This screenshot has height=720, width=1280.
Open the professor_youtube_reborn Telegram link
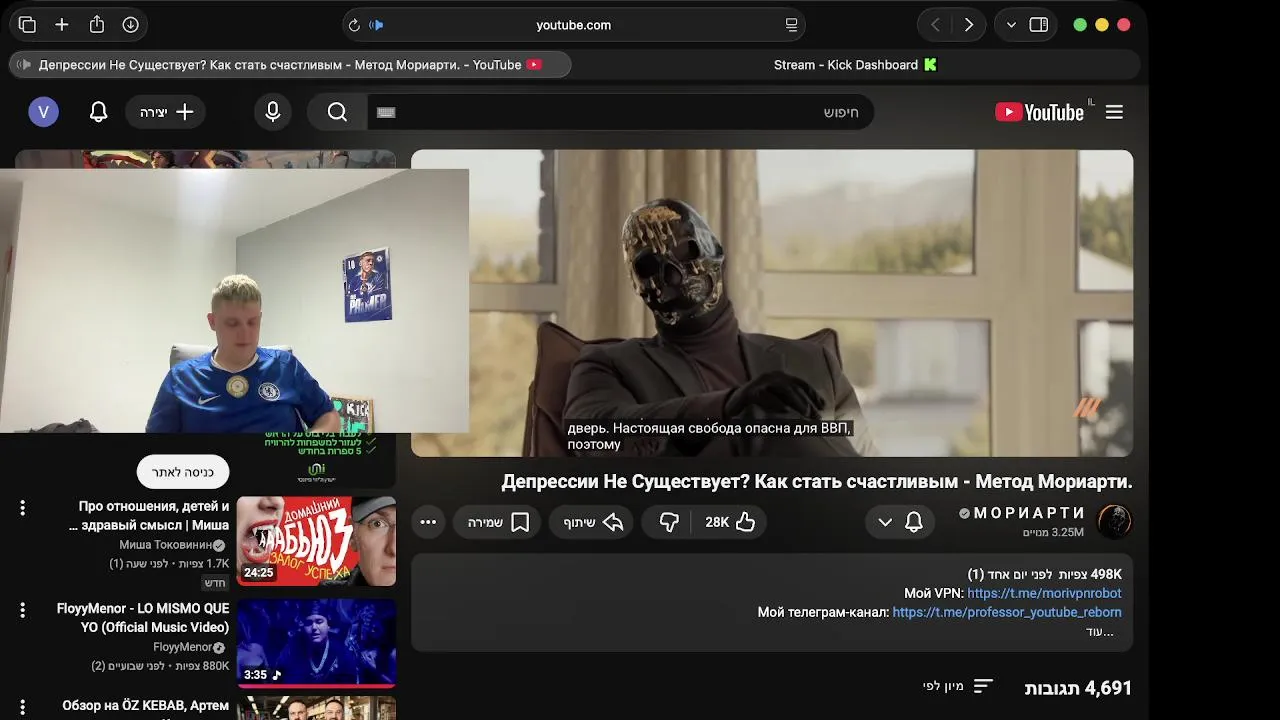[x=1007, y=612]
